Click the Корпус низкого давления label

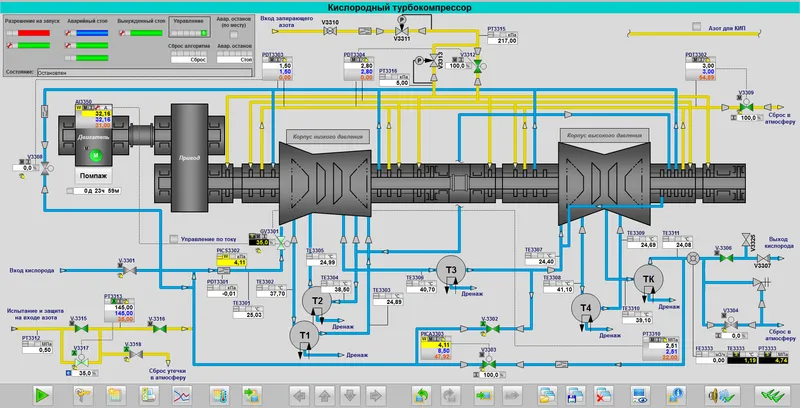coord(328,137)
